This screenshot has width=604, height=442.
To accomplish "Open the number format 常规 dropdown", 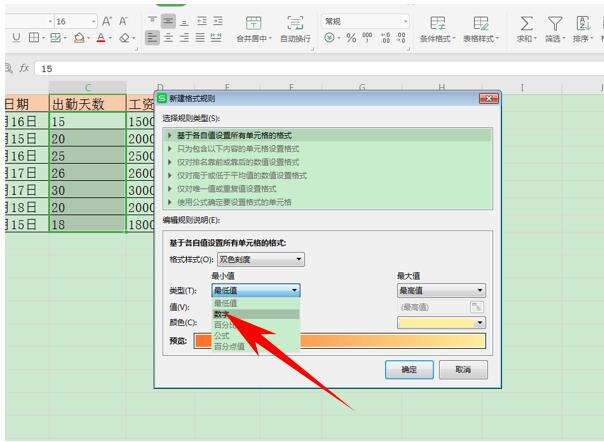I will click(x=405, y=21).
